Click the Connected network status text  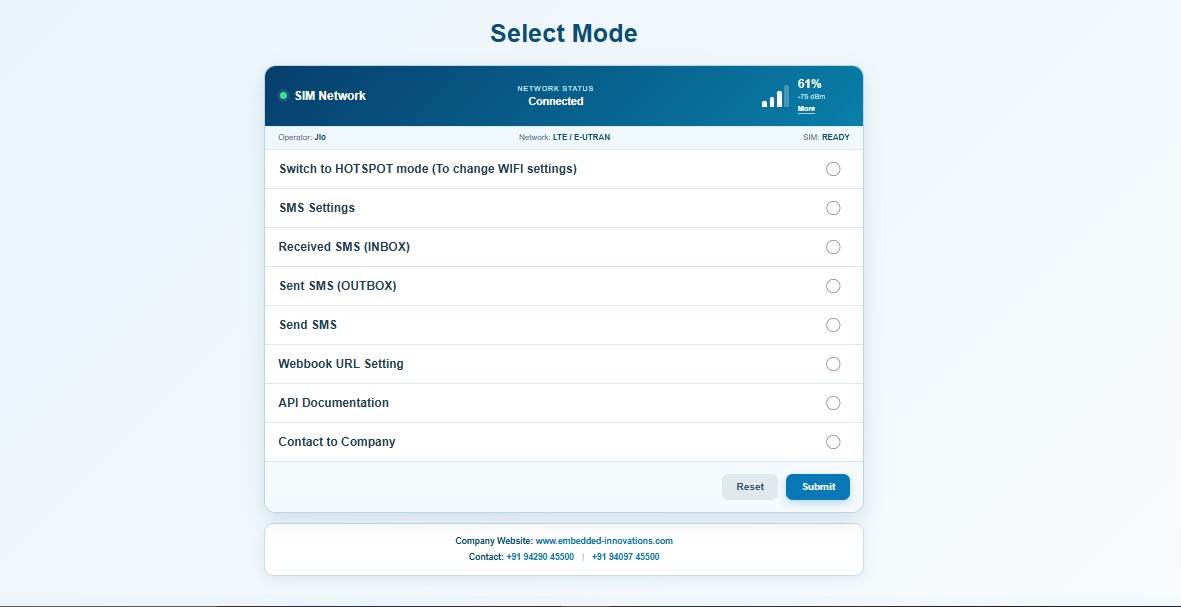[556, 101]
